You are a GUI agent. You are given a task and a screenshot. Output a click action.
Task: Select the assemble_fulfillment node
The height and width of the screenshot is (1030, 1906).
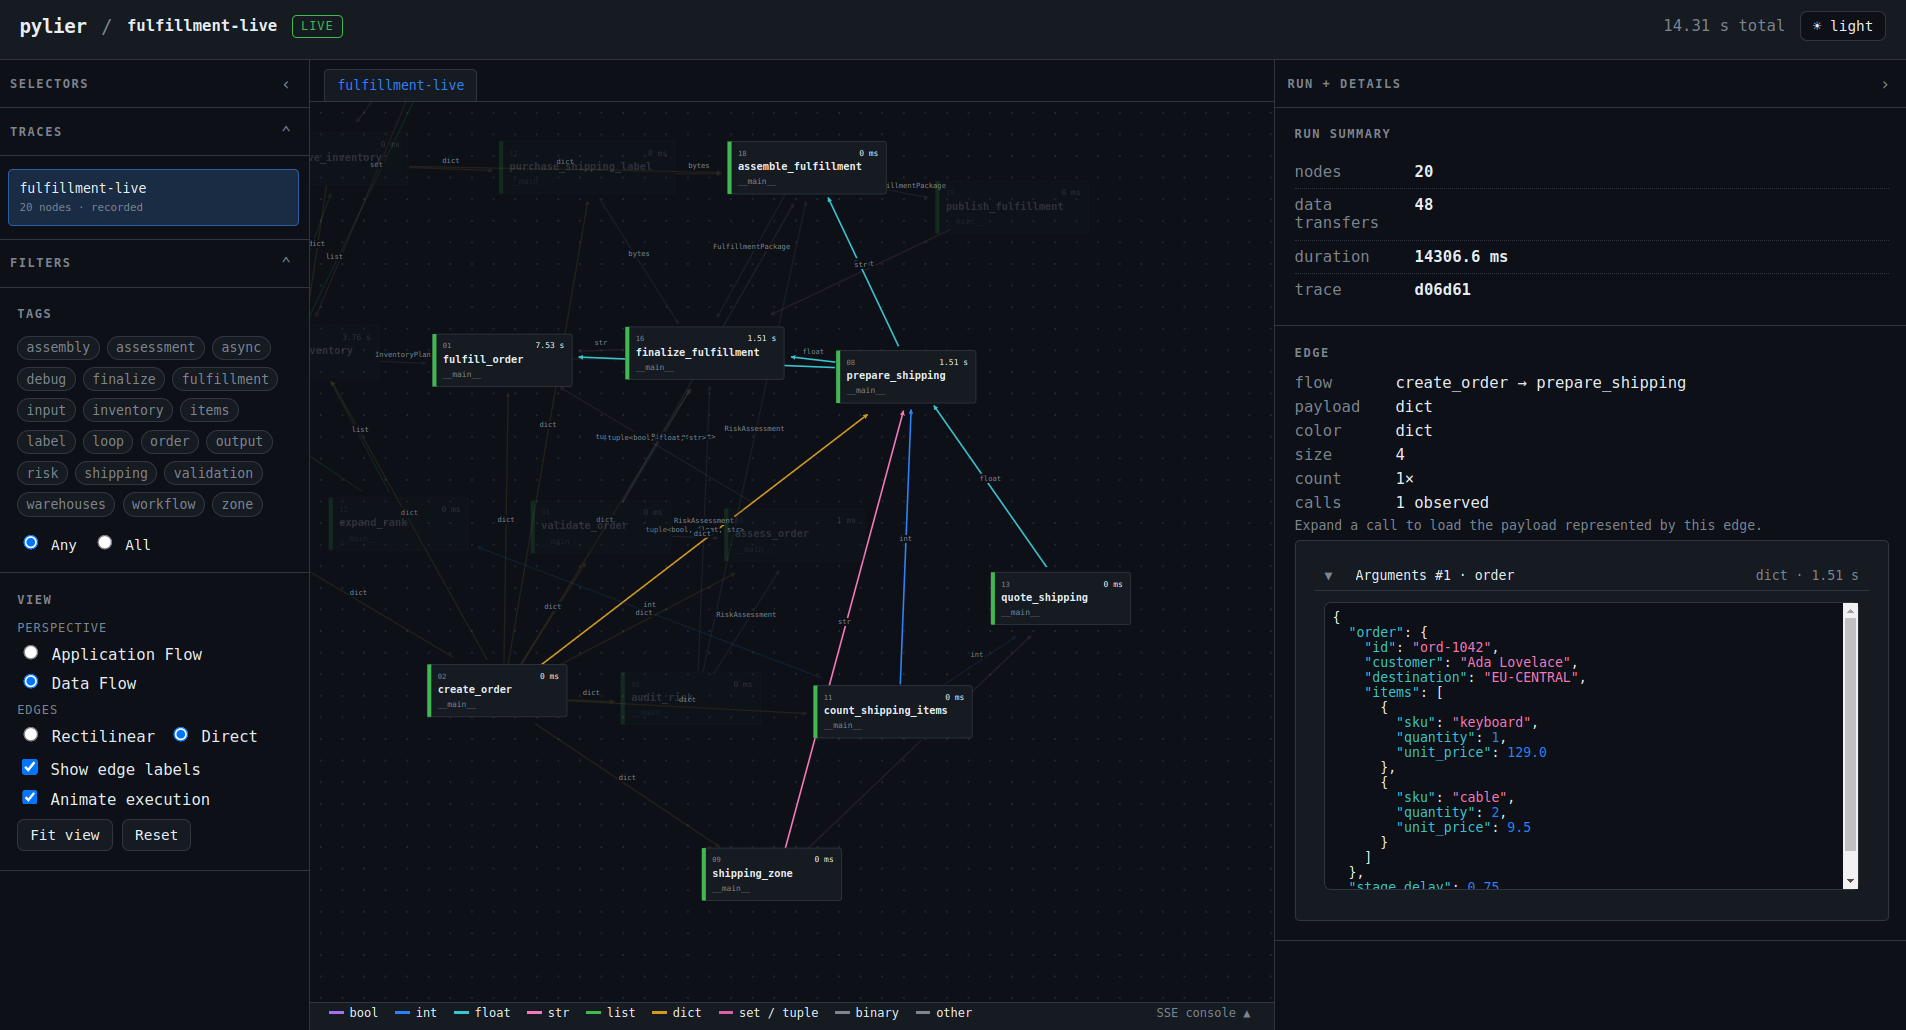click(x=807, y=167)
